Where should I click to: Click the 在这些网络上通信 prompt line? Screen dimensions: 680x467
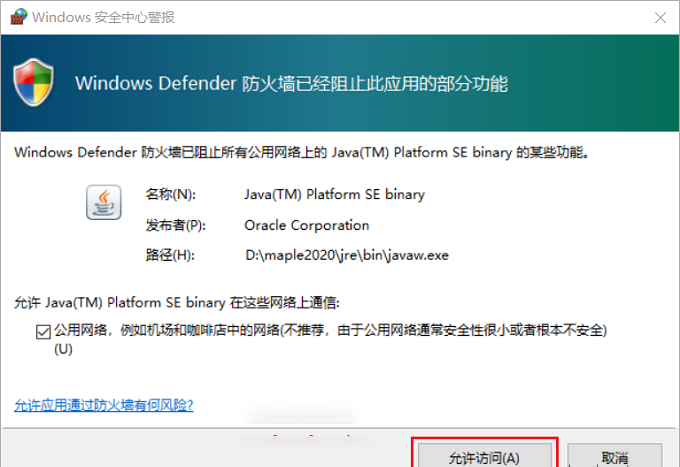tap(177, 302)
